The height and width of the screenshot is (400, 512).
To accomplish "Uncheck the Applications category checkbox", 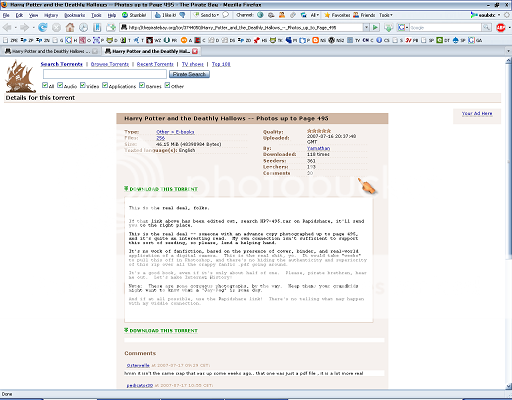I will (105, 85).
